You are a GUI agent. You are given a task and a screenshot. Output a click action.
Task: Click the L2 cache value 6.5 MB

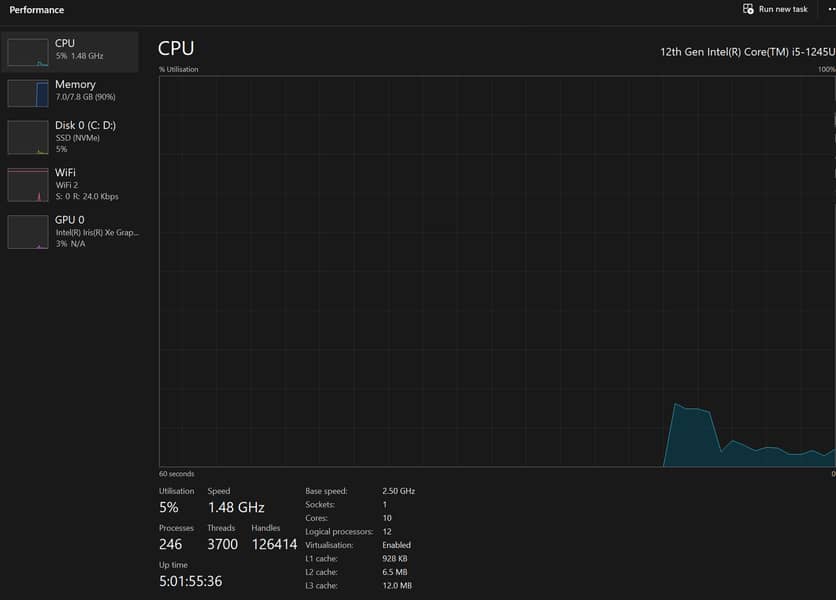pos(395,572)
